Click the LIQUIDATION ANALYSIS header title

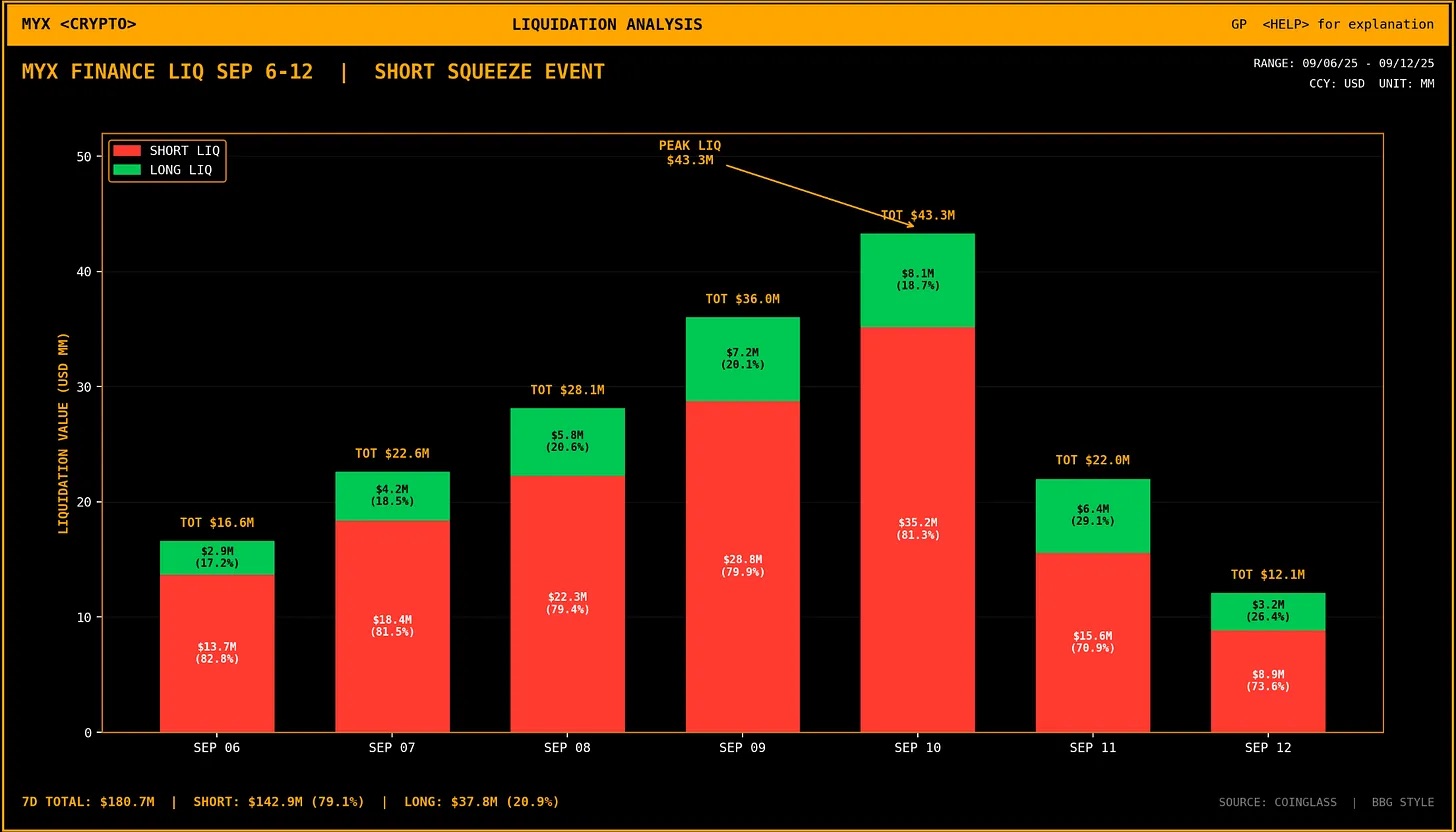(x=606, y=24)
